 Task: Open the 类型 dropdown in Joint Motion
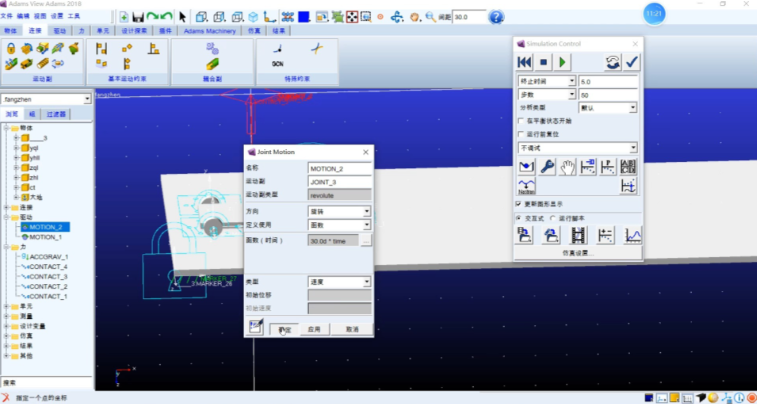366,282
